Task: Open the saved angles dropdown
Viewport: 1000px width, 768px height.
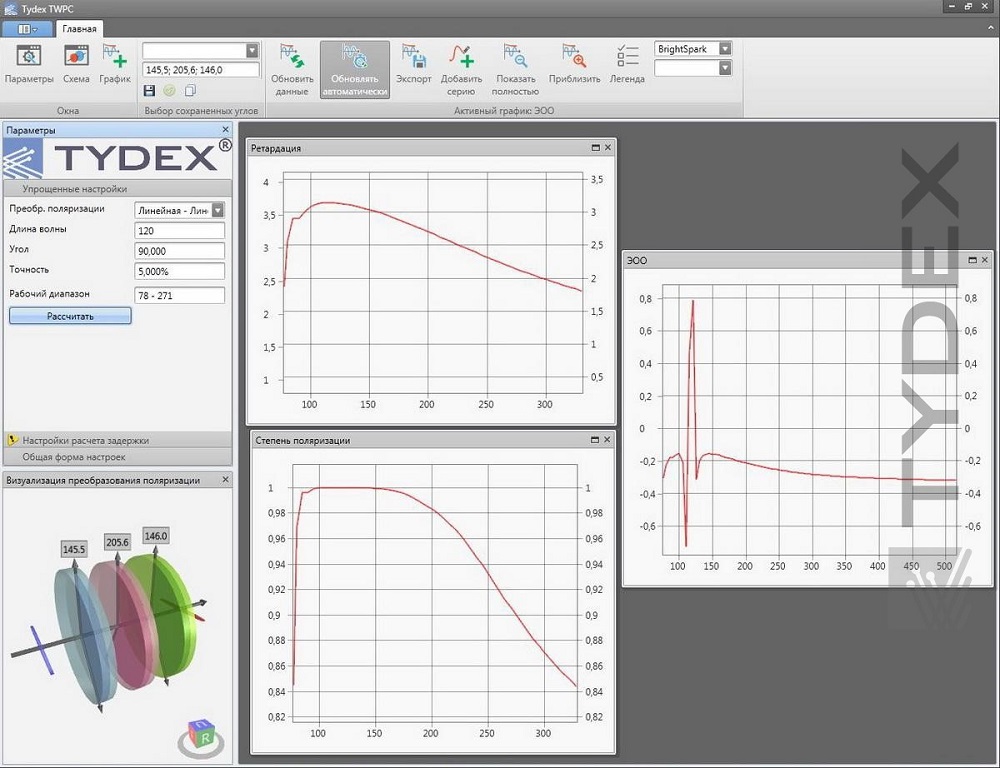Action: coord(252,50)
